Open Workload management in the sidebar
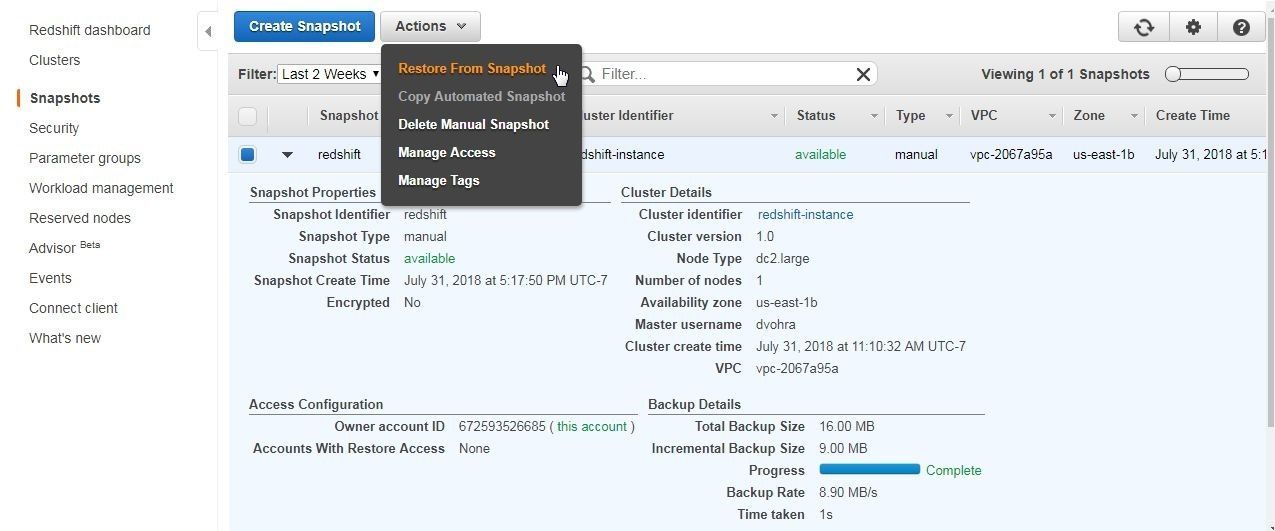The image size is (1275, 531). (x=101, y=188)
